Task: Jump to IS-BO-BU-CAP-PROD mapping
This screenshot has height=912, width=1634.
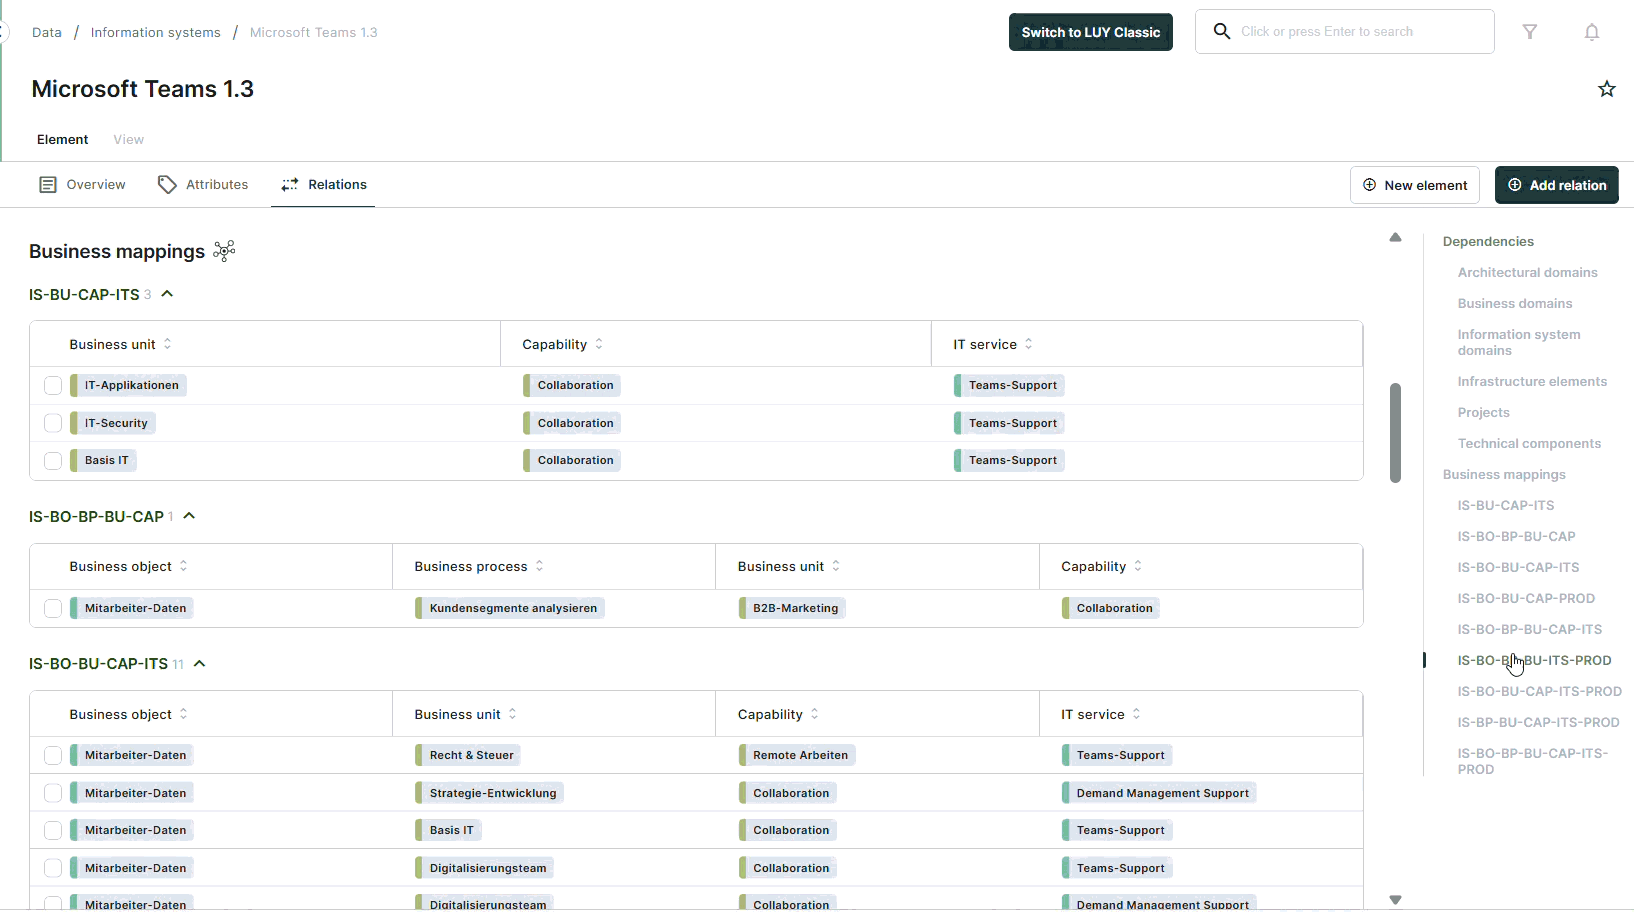Action: coord(1526,598)
